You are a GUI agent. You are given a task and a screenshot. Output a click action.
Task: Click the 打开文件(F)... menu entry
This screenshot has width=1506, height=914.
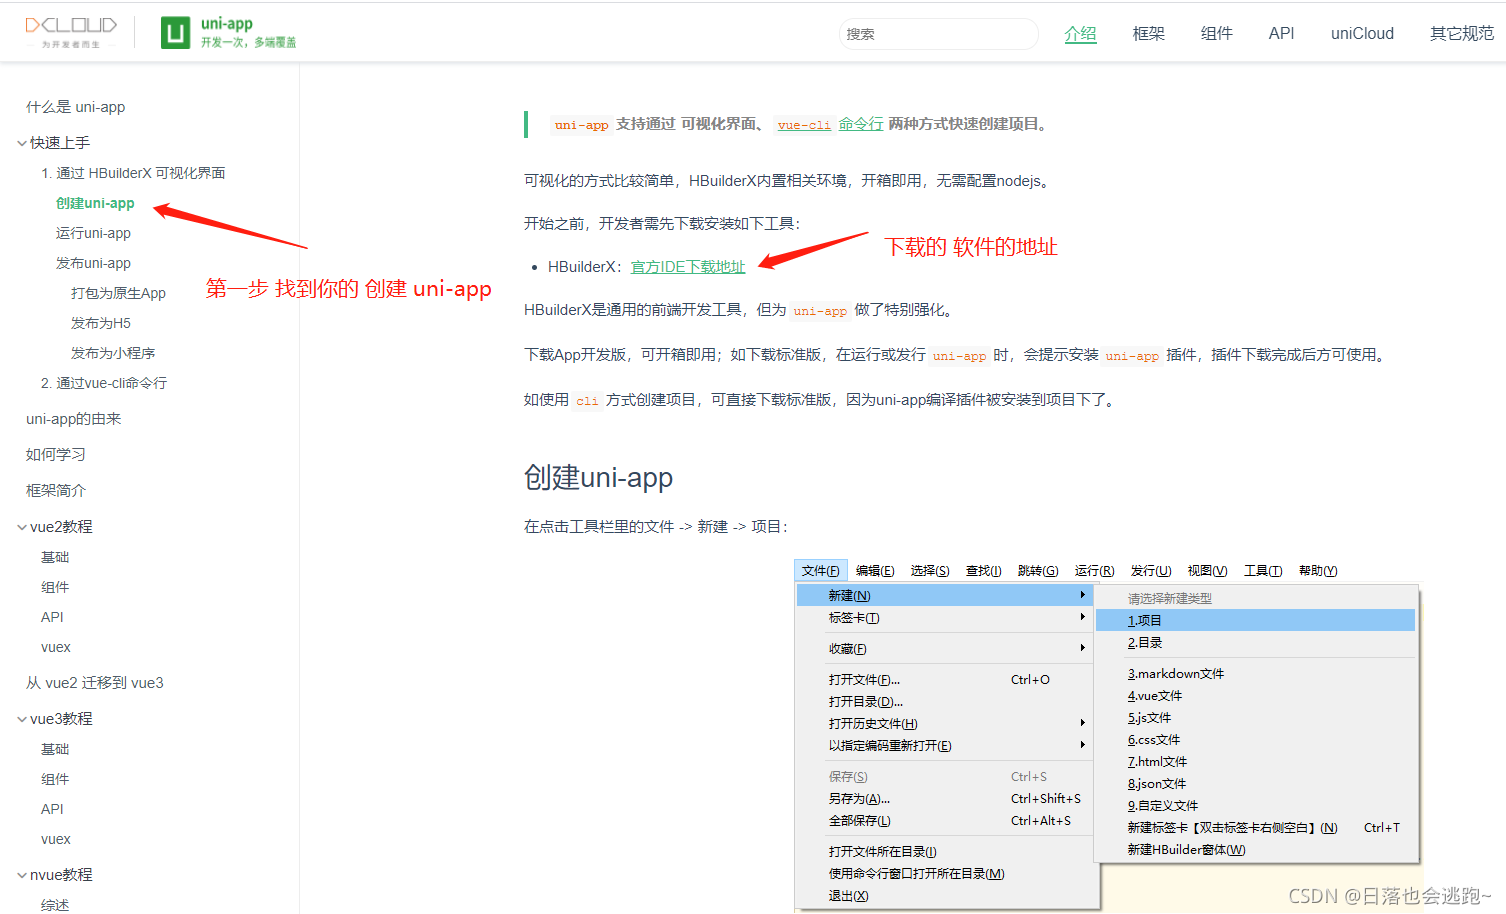pos(944,680)
